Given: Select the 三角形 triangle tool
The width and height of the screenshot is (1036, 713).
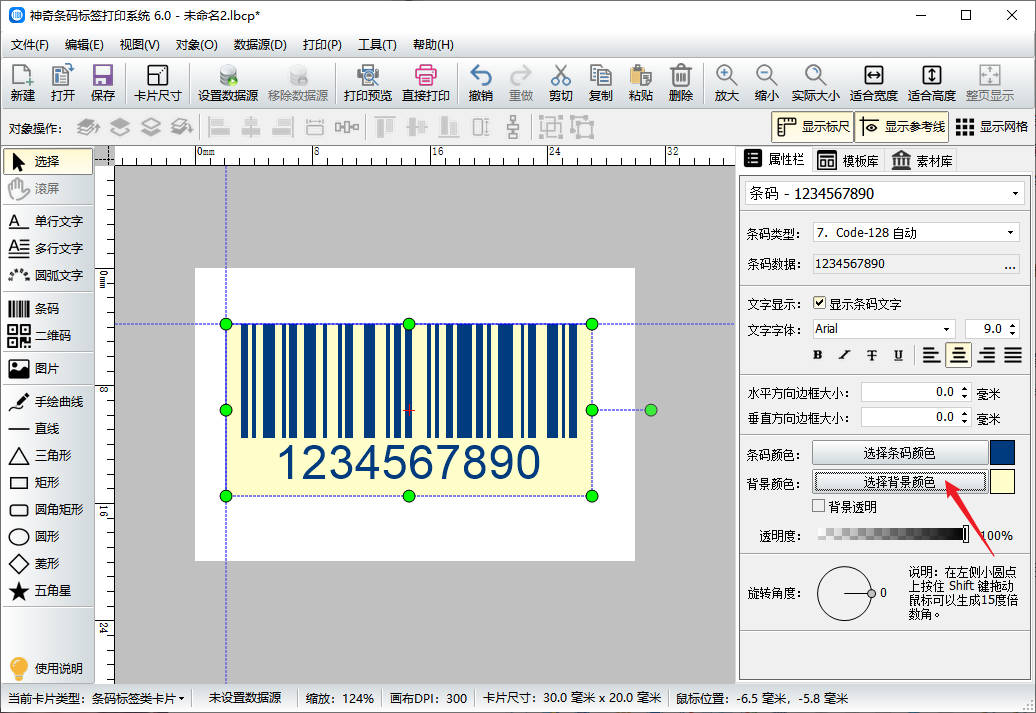Looking at the screenshot, I should (x=48, y=455).
